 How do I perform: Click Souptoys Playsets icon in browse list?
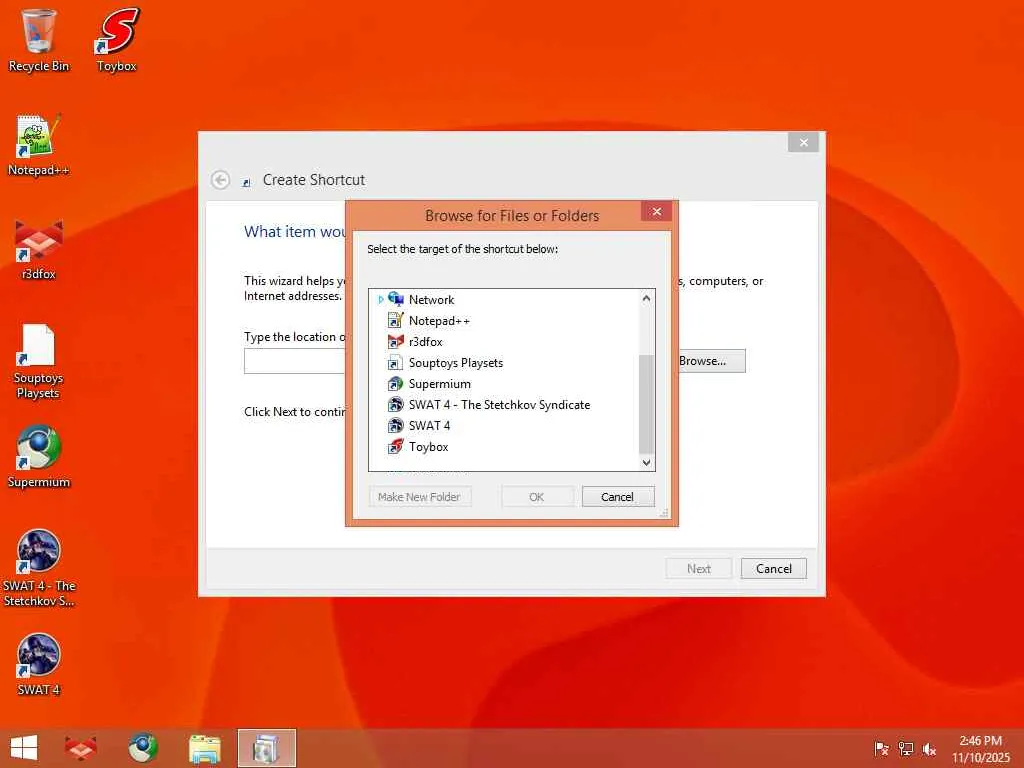click(396, 362)
